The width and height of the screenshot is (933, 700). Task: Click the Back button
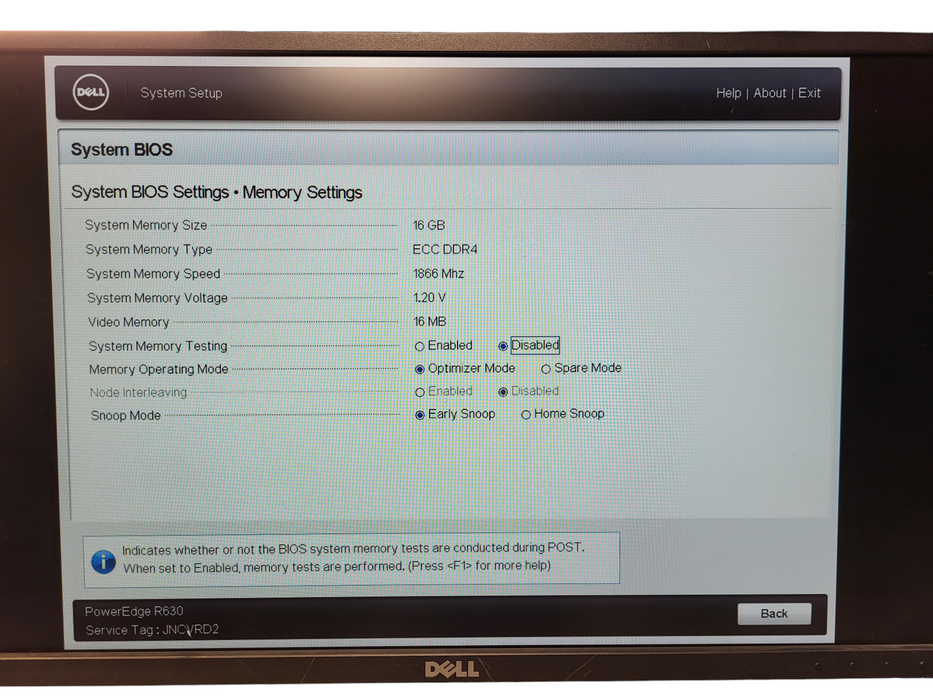pos(774,614)
